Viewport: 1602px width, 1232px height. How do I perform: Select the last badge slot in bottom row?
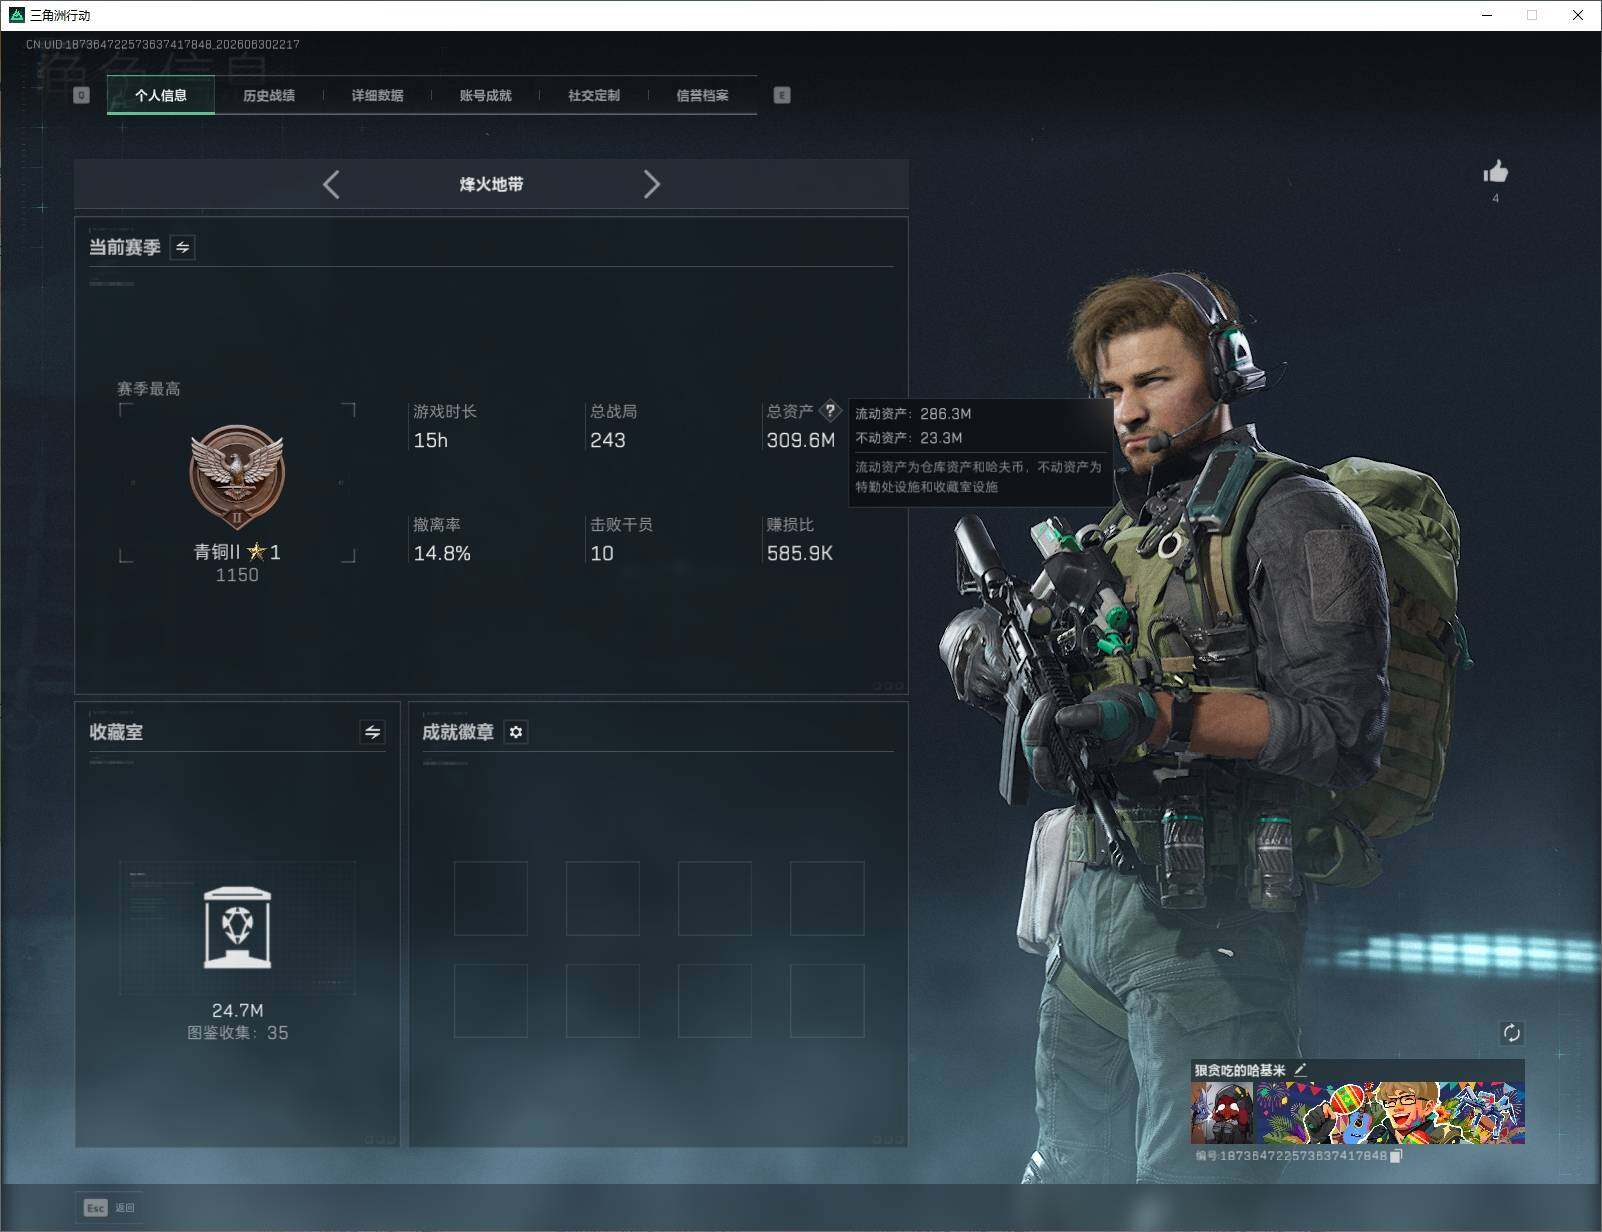click(827, 1000)
